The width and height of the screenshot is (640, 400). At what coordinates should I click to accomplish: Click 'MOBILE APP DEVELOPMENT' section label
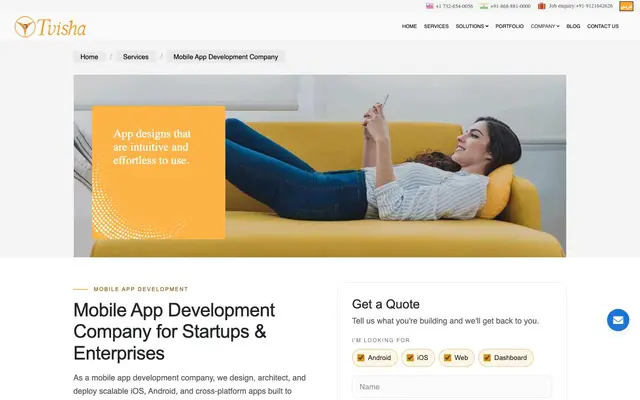point(141,289)
